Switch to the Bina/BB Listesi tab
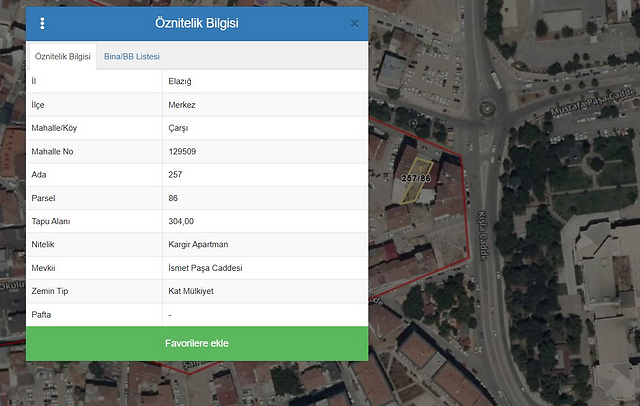640x406 pixels. (x=131, y=57)
